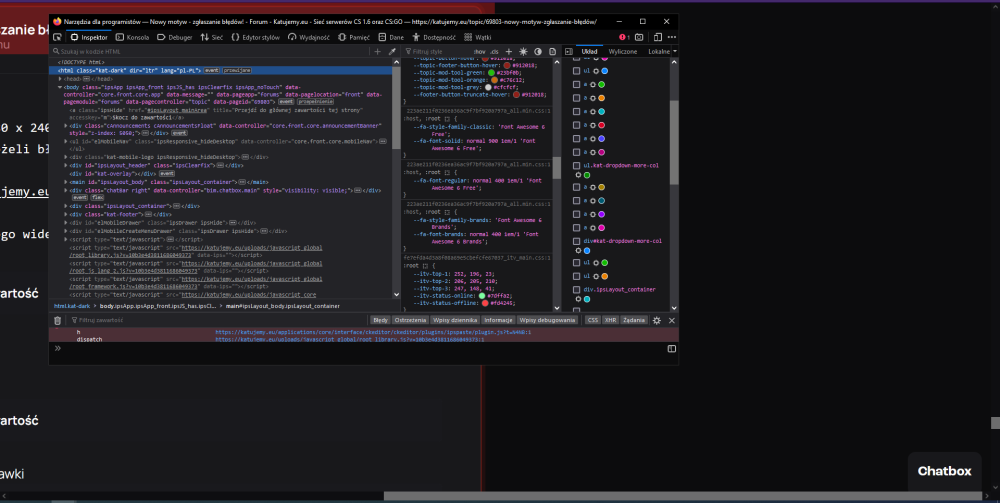
Task: Toggle print media simulation page icon
Action: coord(552,52)
